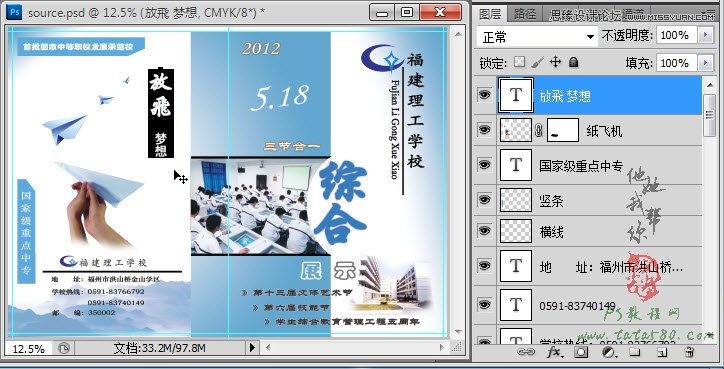Select the layer named 竖条
This screenshot has height=369, width=724.
pos(551,200)
